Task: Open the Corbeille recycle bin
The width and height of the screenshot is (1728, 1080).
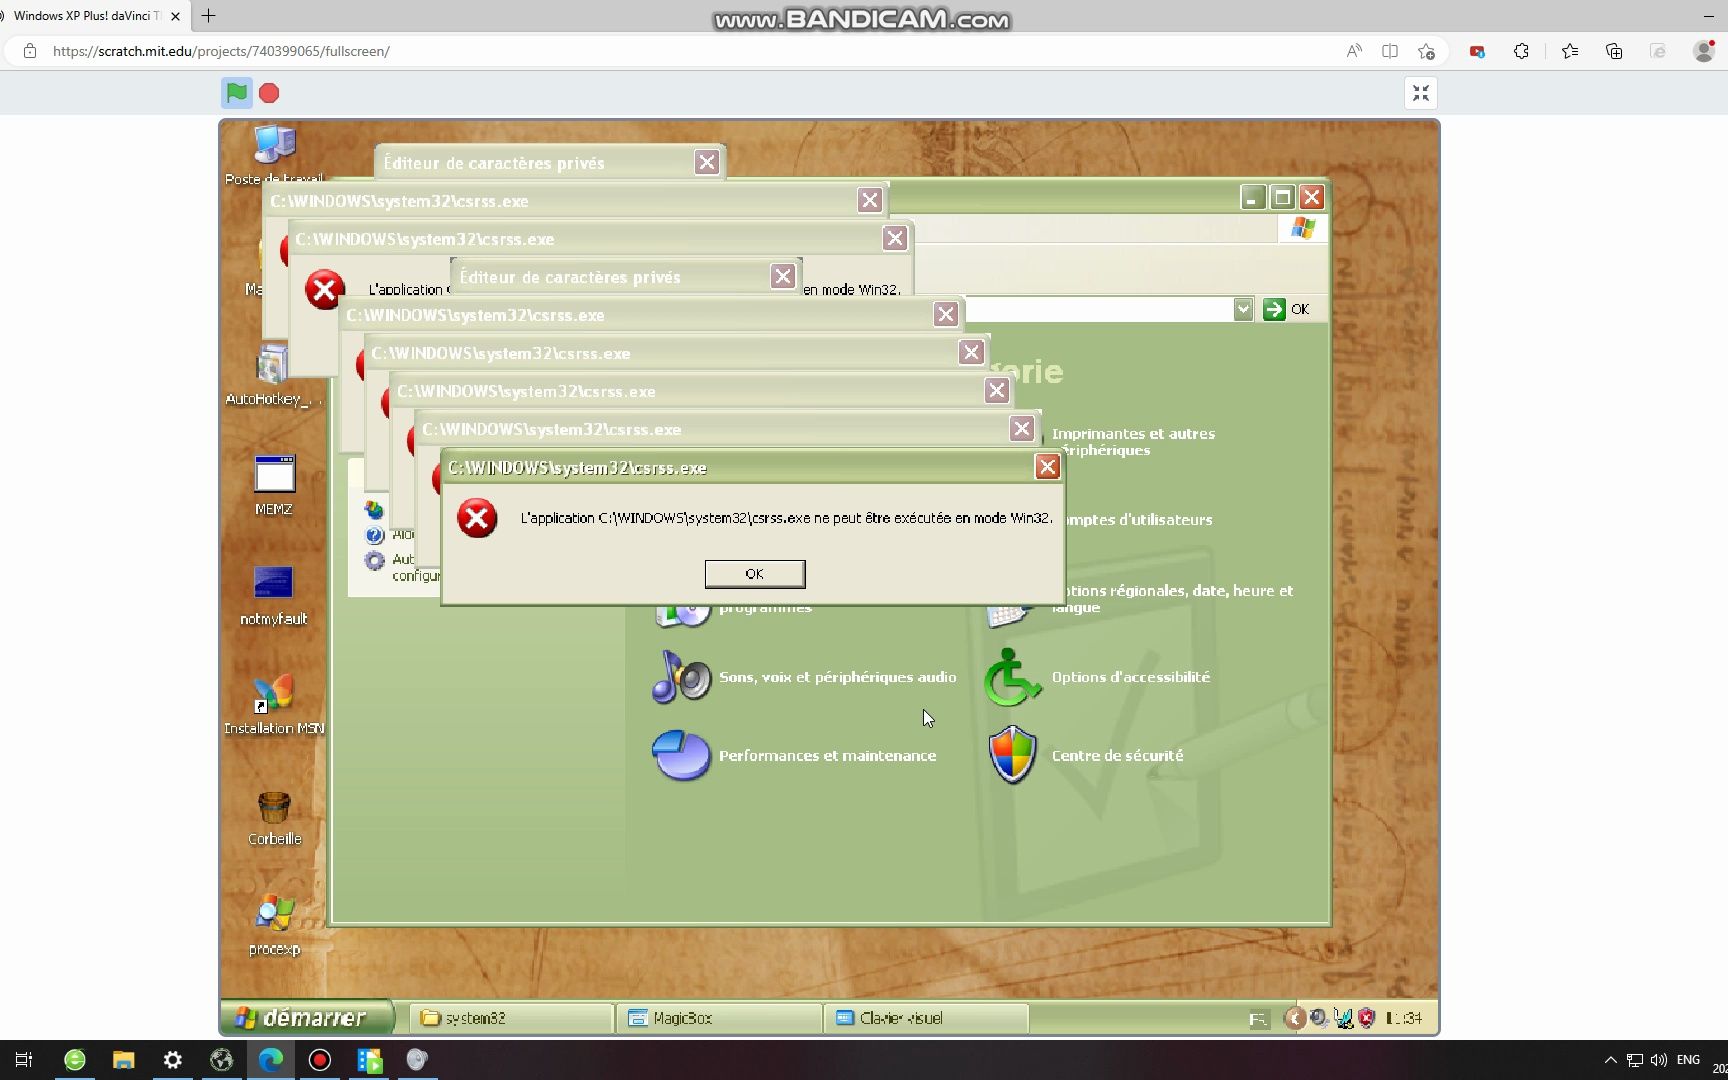Action: tap(274, 818)
